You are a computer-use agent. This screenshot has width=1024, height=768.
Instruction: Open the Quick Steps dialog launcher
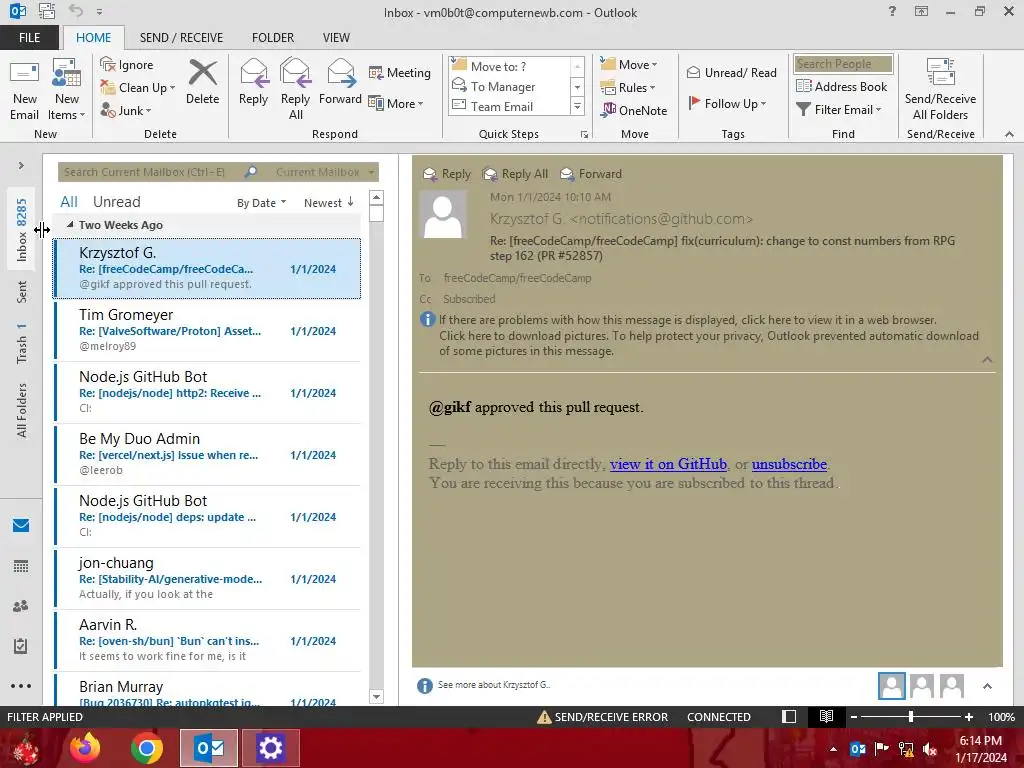pos(584,135)
